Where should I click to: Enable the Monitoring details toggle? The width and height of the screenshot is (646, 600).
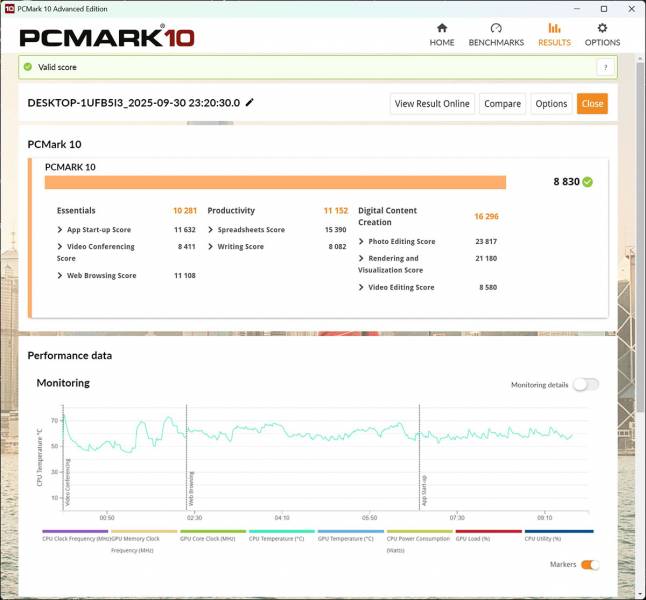(x=585, y=385)
